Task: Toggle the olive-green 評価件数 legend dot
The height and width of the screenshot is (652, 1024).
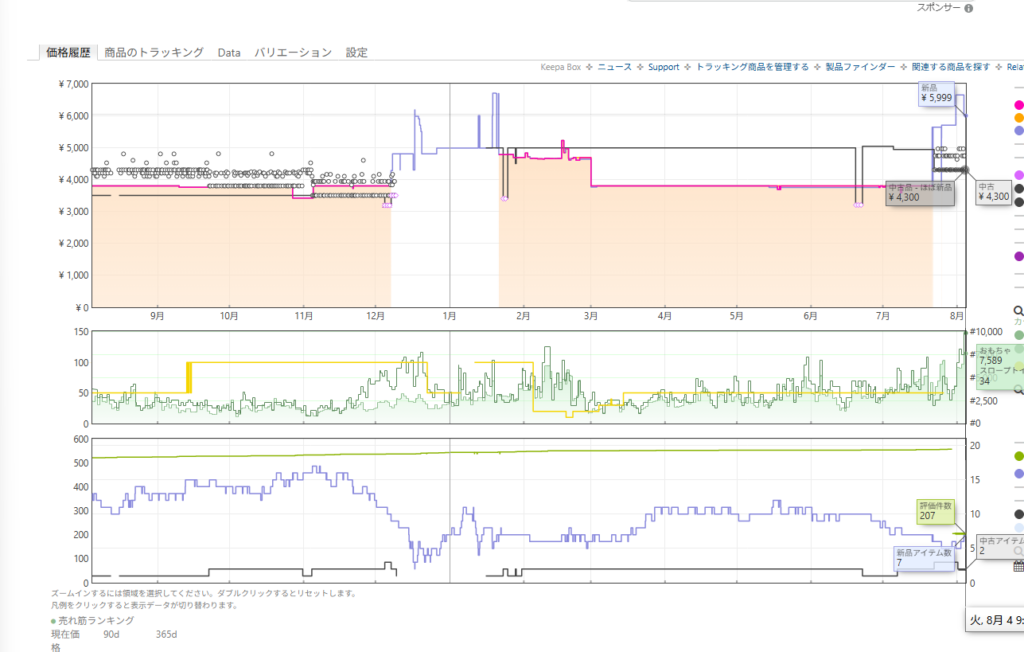Action: coord(1018,456)
